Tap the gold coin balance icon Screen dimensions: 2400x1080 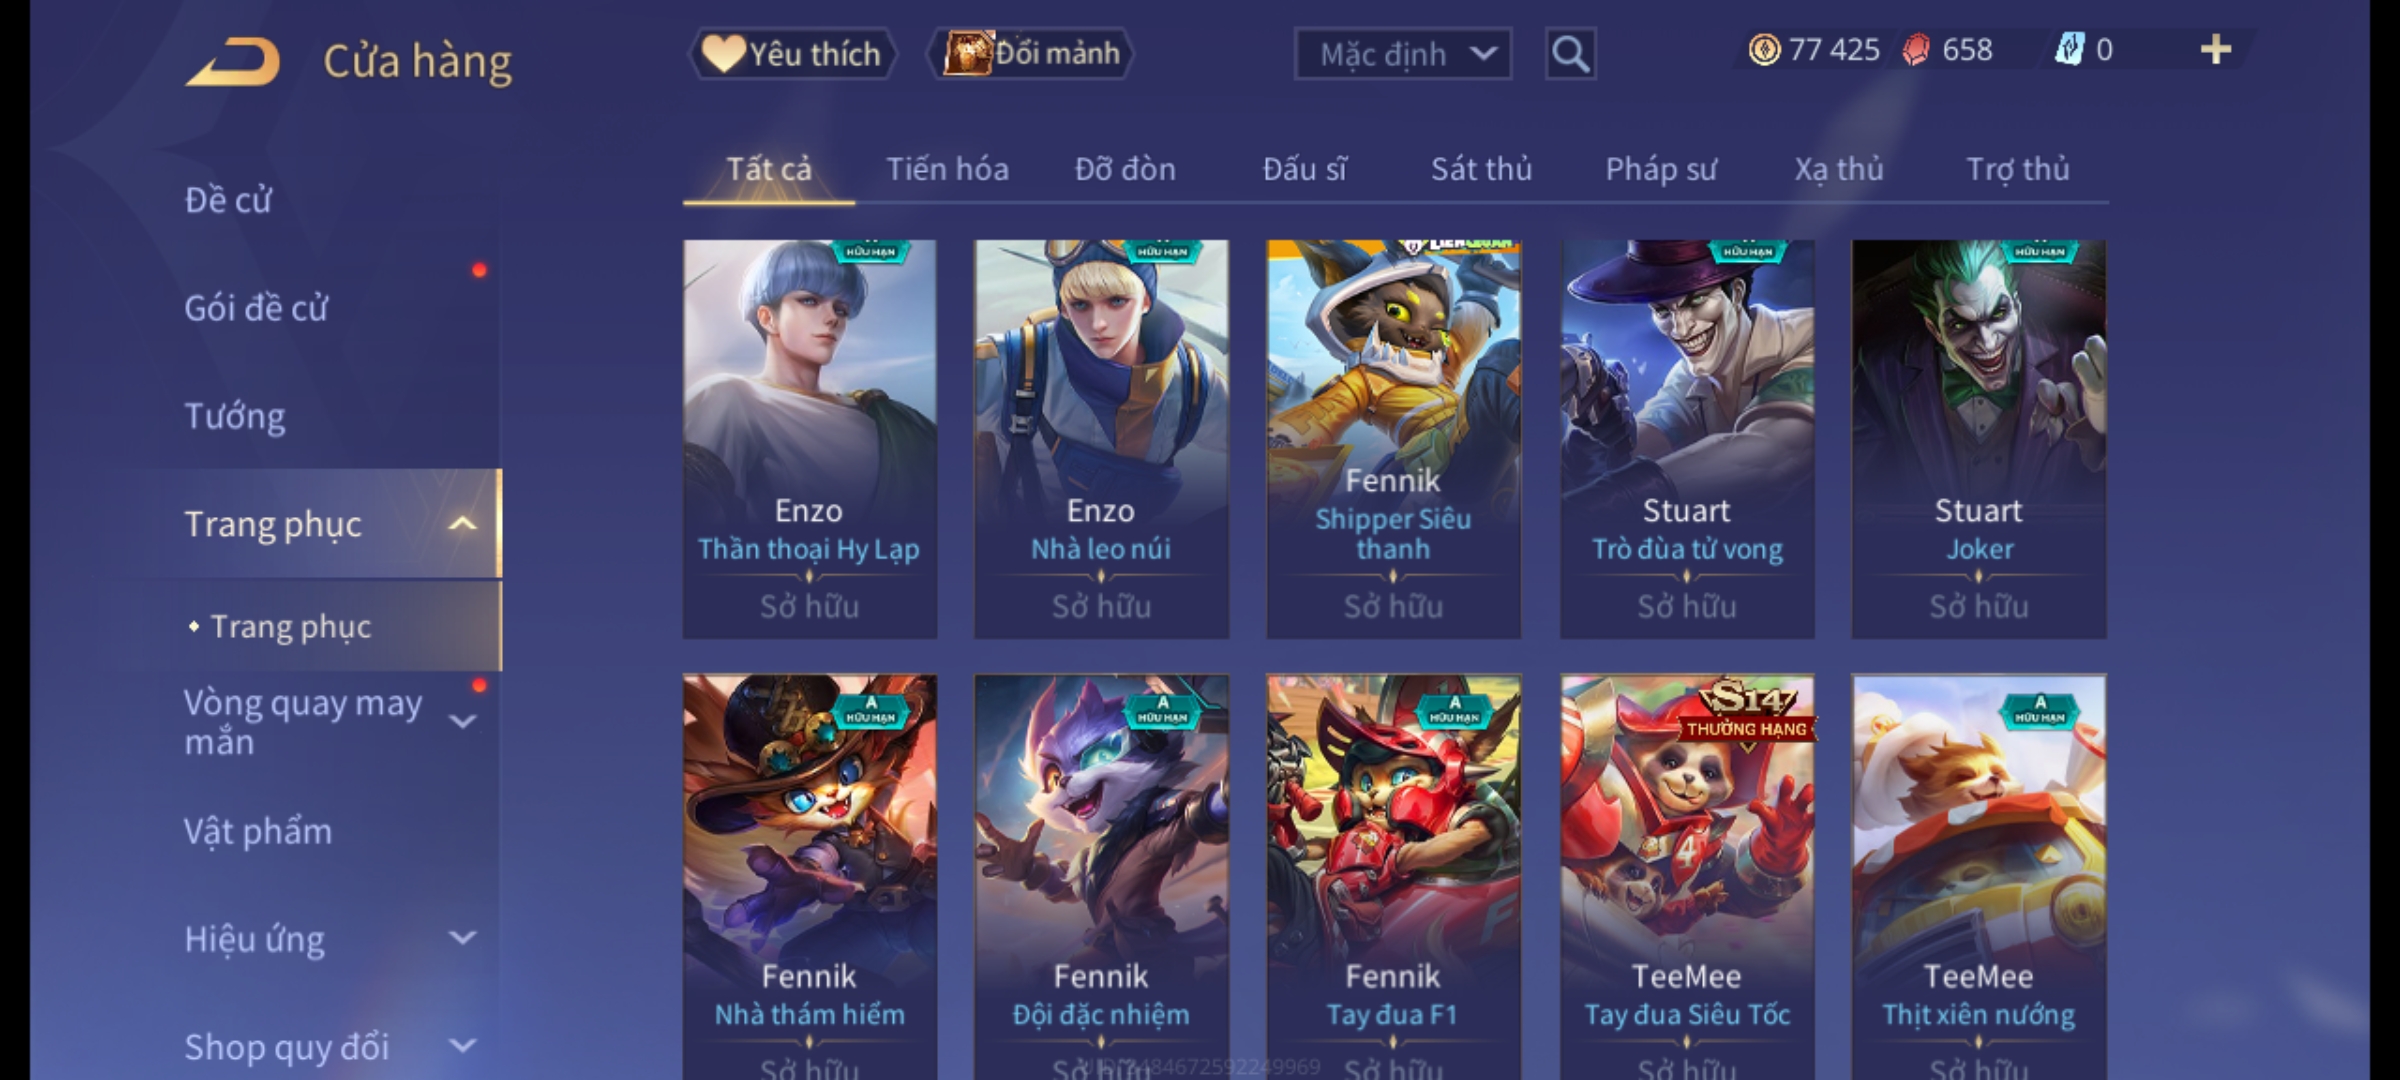1764,49
